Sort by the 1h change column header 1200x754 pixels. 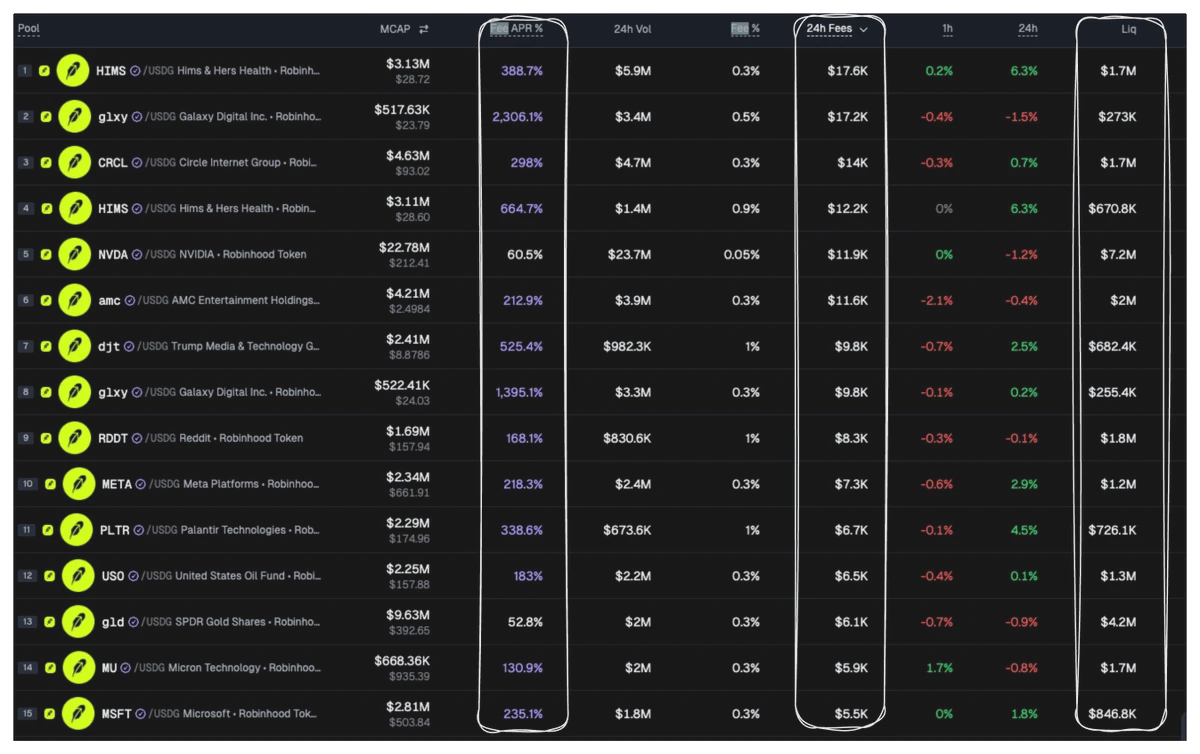click(946, 29)
